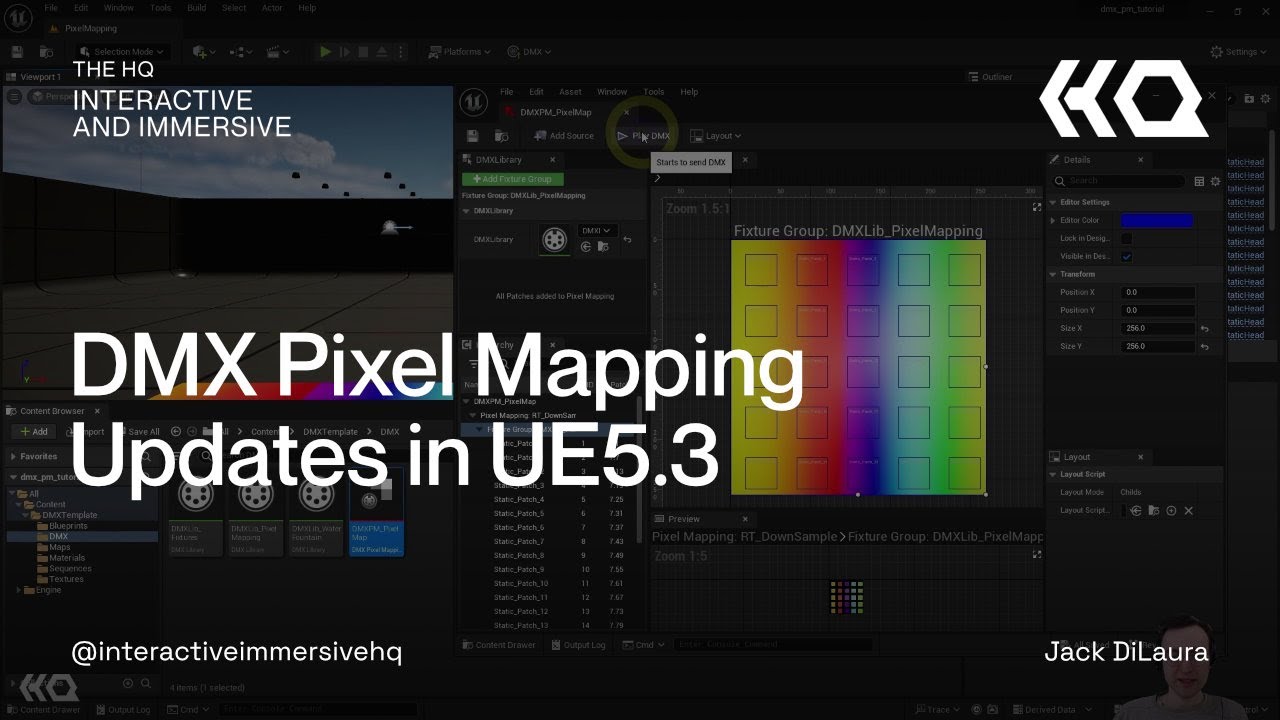Image resolution: width=1280 pixels, height=720 pixels.
Task: Save the DMXPM_PixelMap asset with save icon
Action: pos(473,136)
